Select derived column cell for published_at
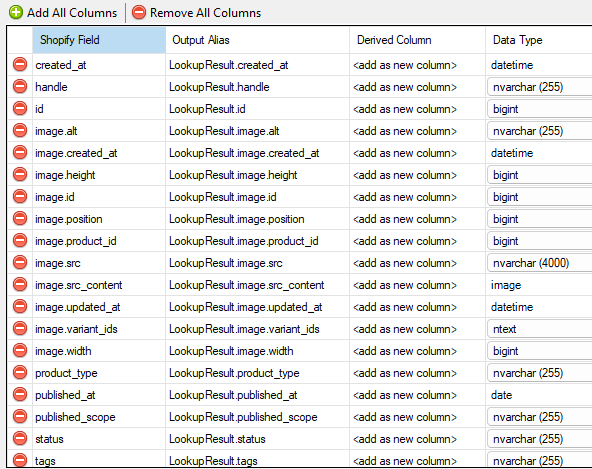Viewport: 592px width, 469px height. point(418,395)
